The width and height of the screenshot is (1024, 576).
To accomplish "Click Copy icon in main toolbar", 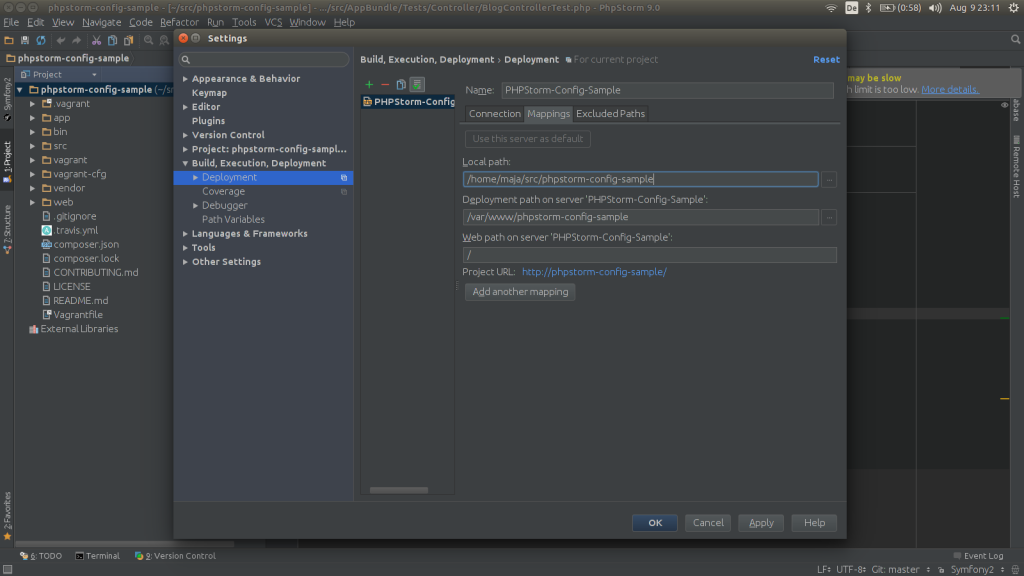I will pyautogui.click(x=112, y=40).
